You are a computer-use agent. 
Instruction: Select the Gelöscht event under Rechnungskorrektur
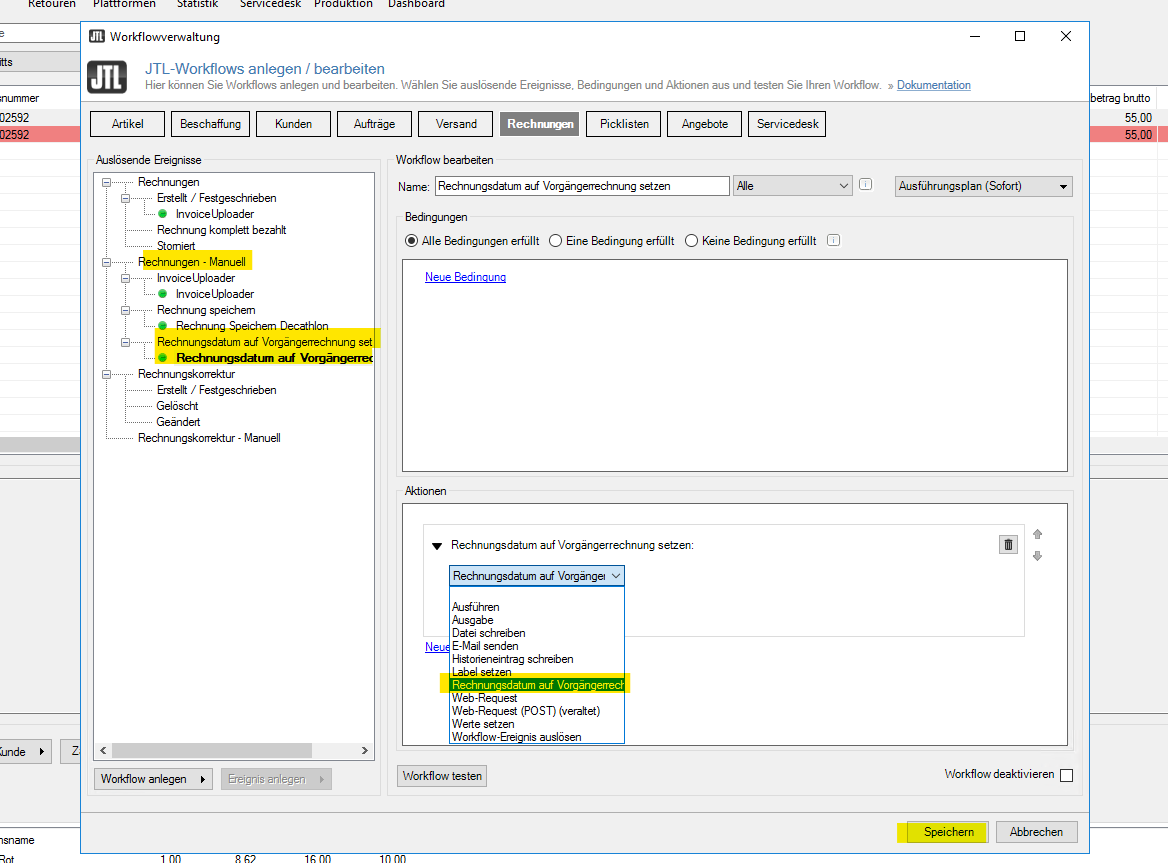[x=177, y=406]
